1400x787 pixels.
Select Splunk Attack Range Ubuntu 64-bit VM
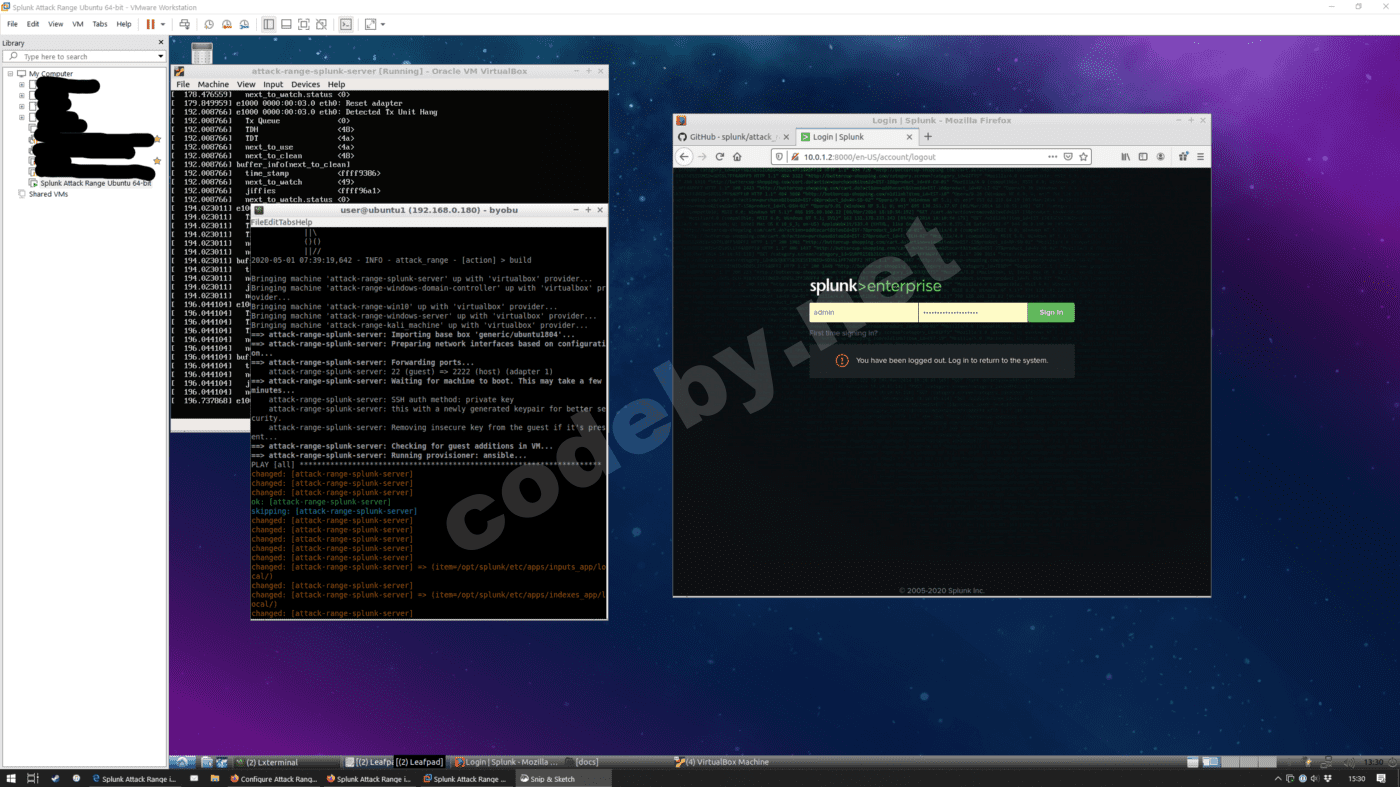click(95, 183)
